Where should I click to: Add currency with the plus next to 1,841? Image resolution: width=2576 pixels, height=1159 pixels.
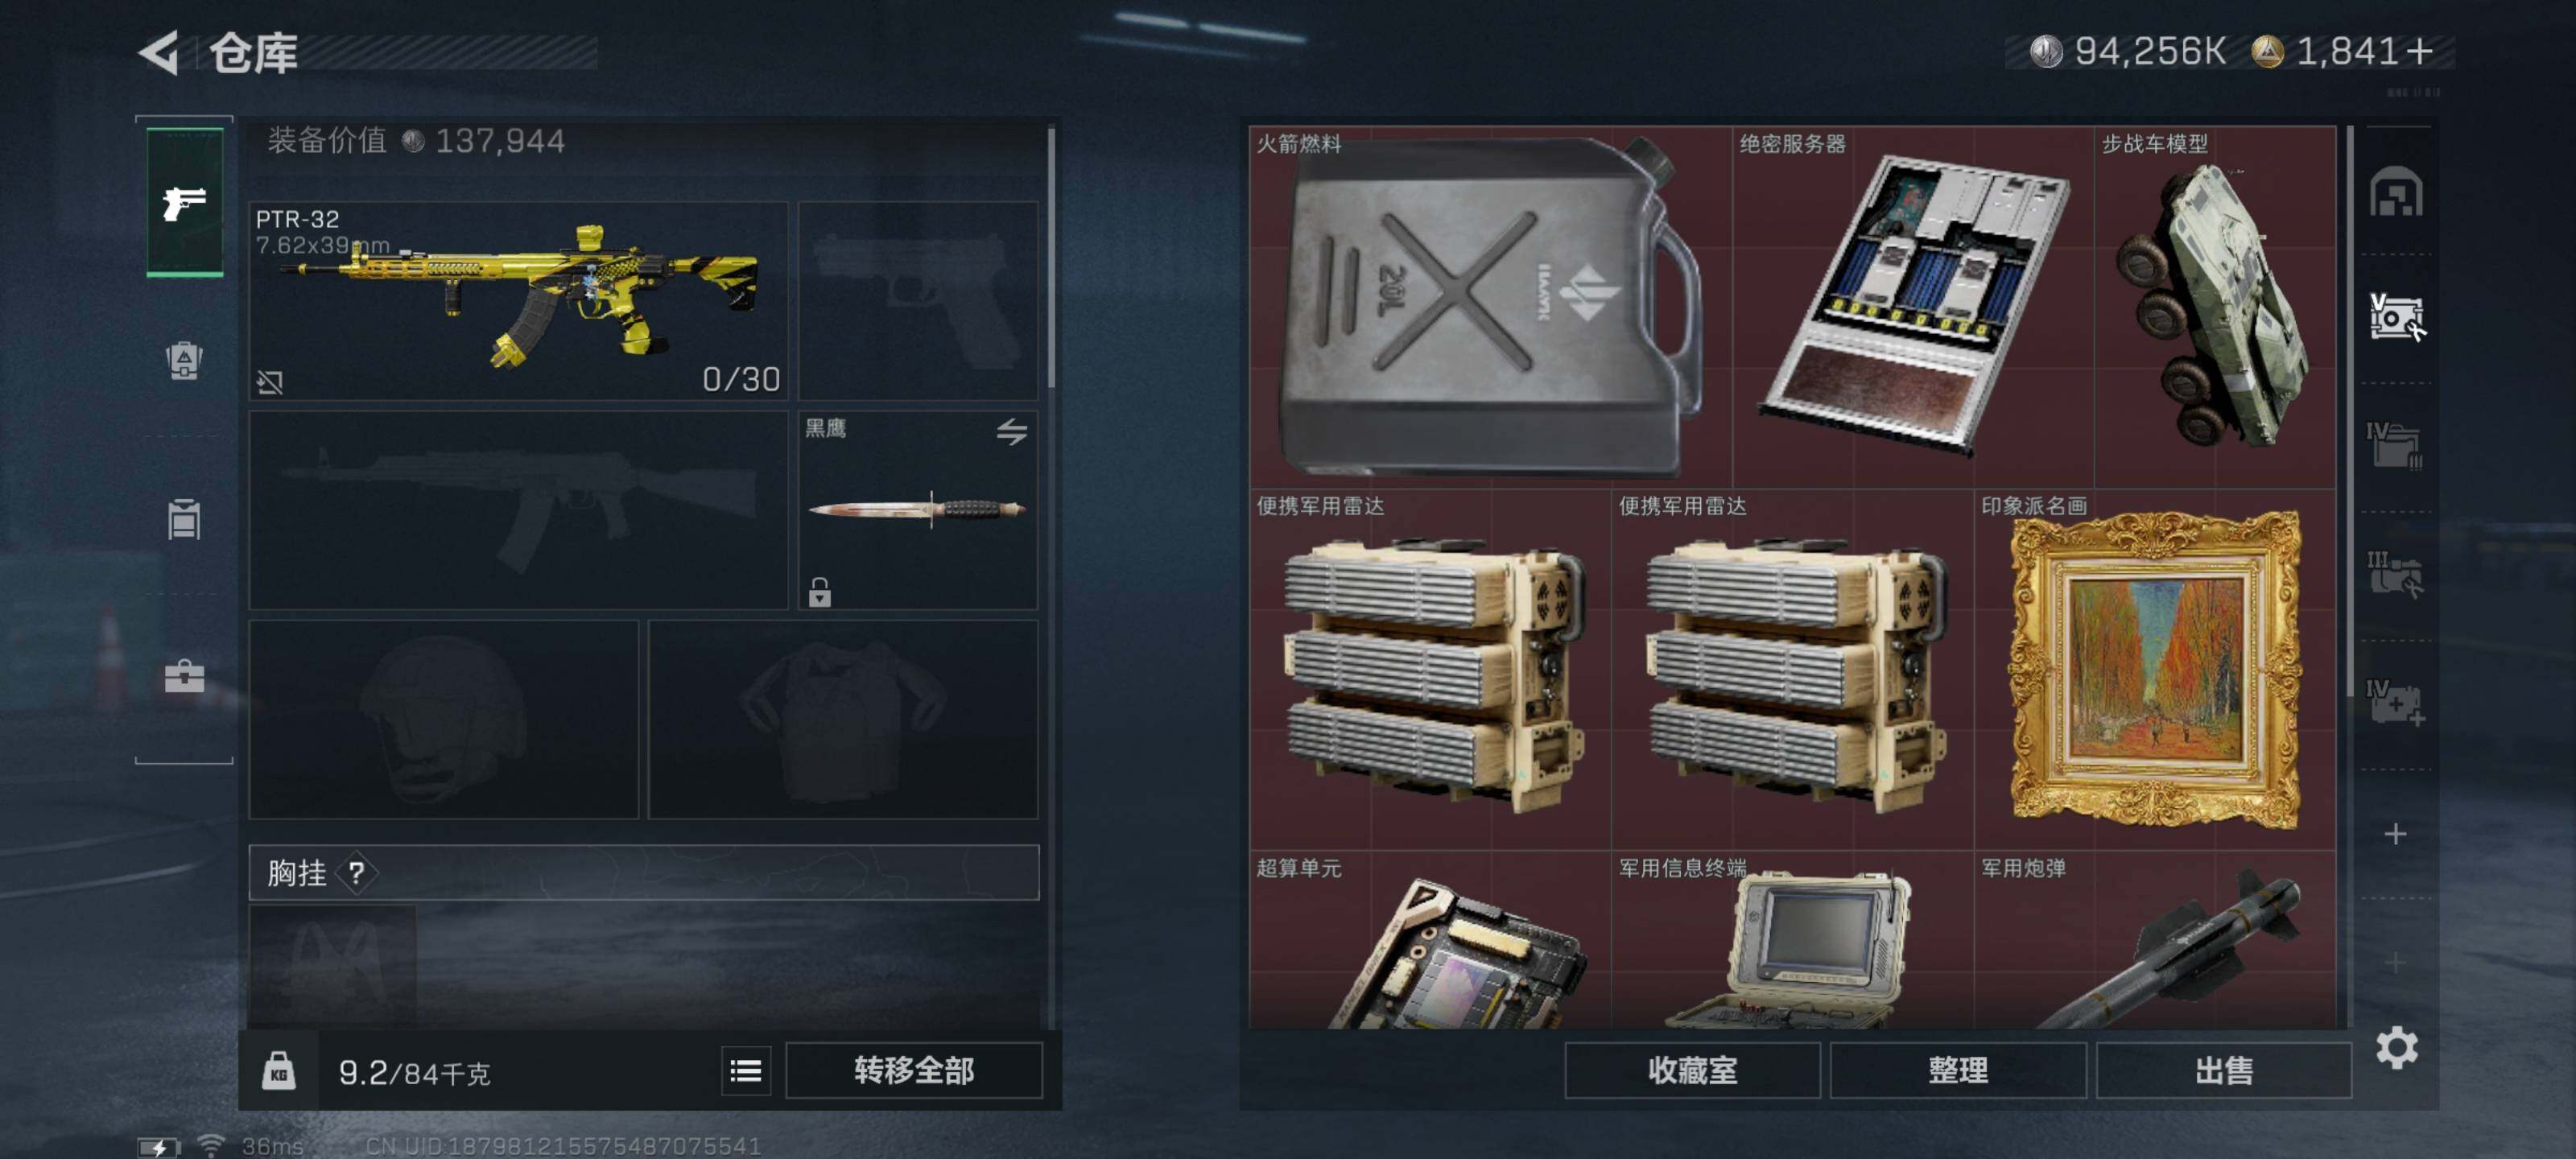[x=2419, y=51]
